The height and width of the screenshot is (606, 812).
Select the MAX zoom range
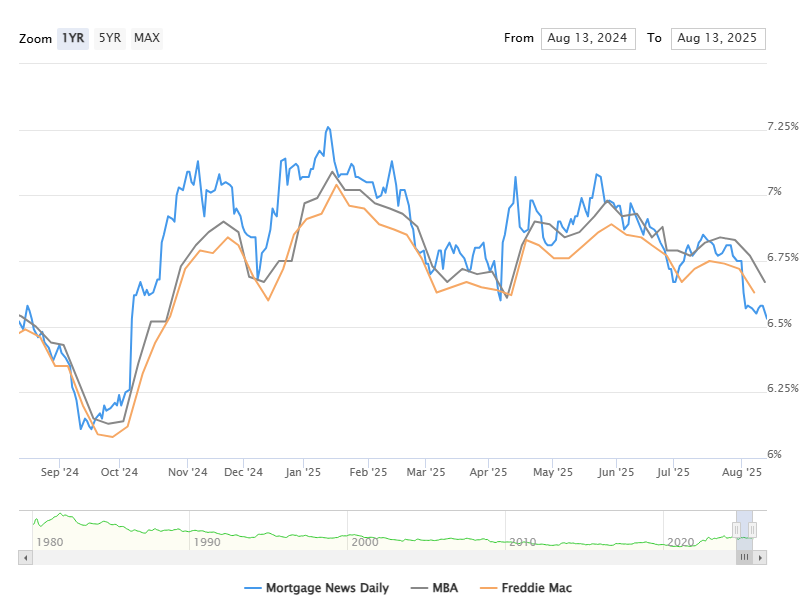pos(147,38)
